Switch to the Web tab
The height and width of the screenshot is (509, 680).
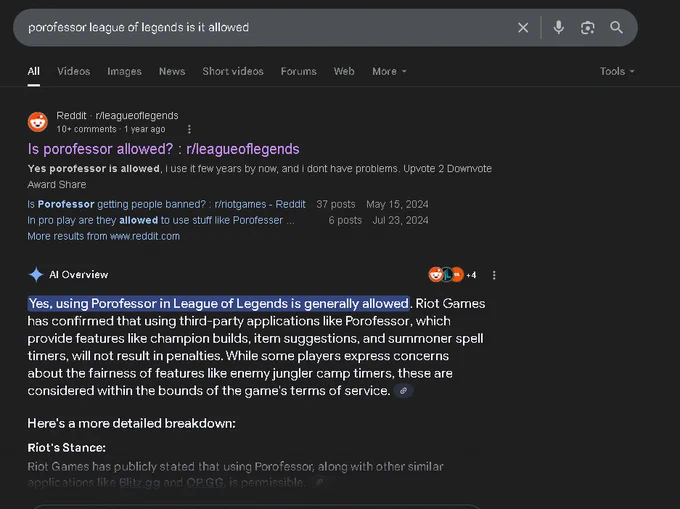[344, 72]
